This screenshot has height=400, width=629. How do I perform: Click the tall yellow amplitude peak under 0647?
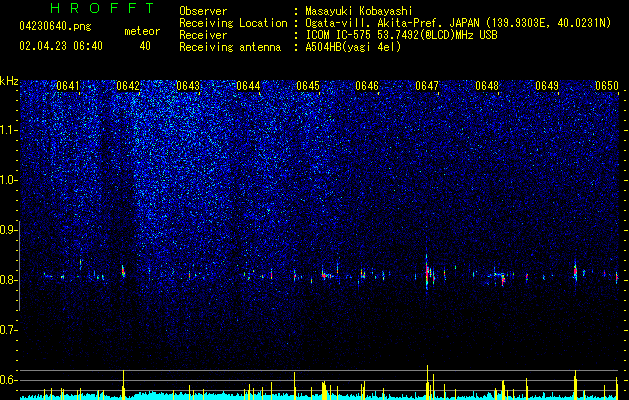[x=428, y=382]
